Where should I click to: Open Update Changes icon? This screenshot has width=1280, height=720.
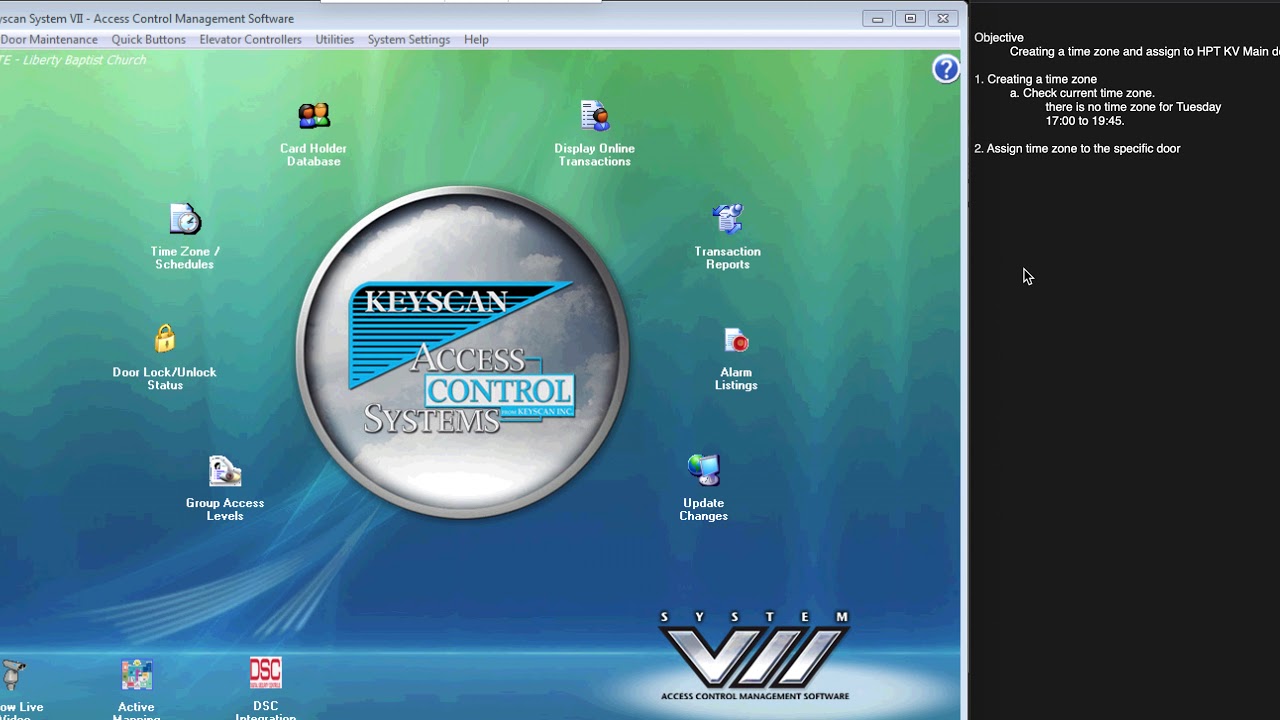pyautogui.click(x=704, y=470)
